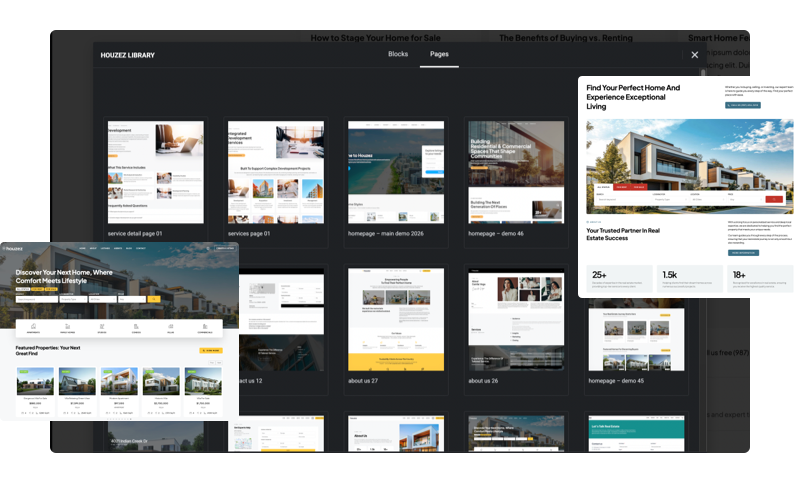Click 'The Benefits of Buying vs. Renting' heading
Image resolution: width=800 pixels, height=483 pixels.
566,38
